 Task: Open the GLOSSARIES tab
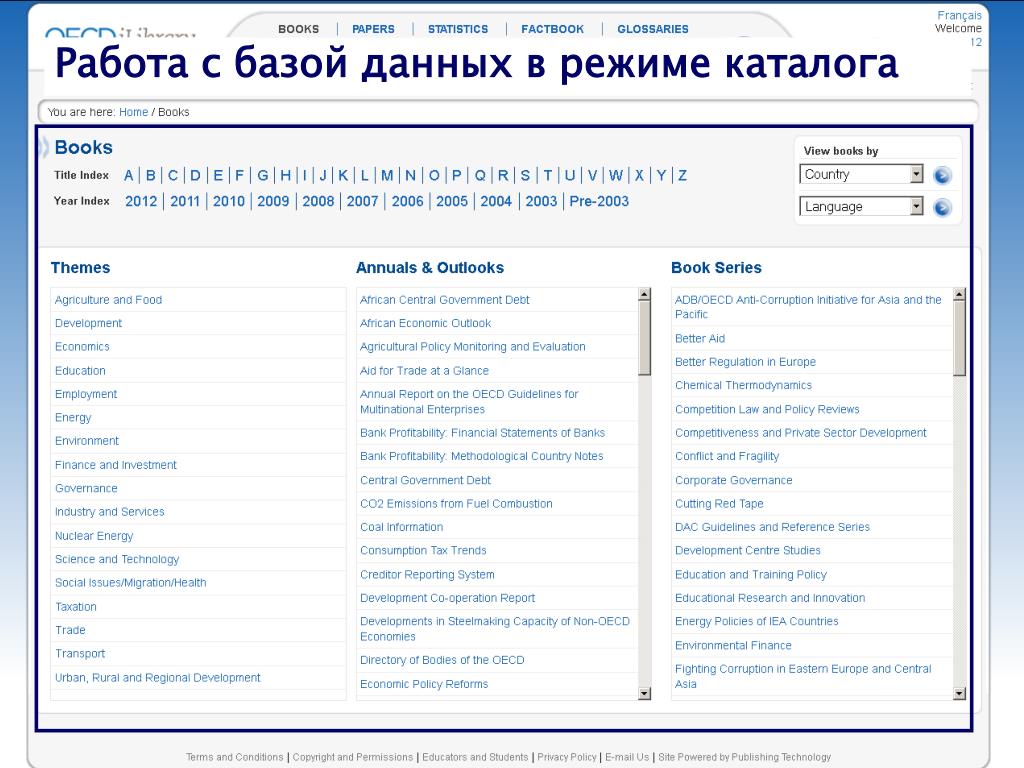(653, 29)
